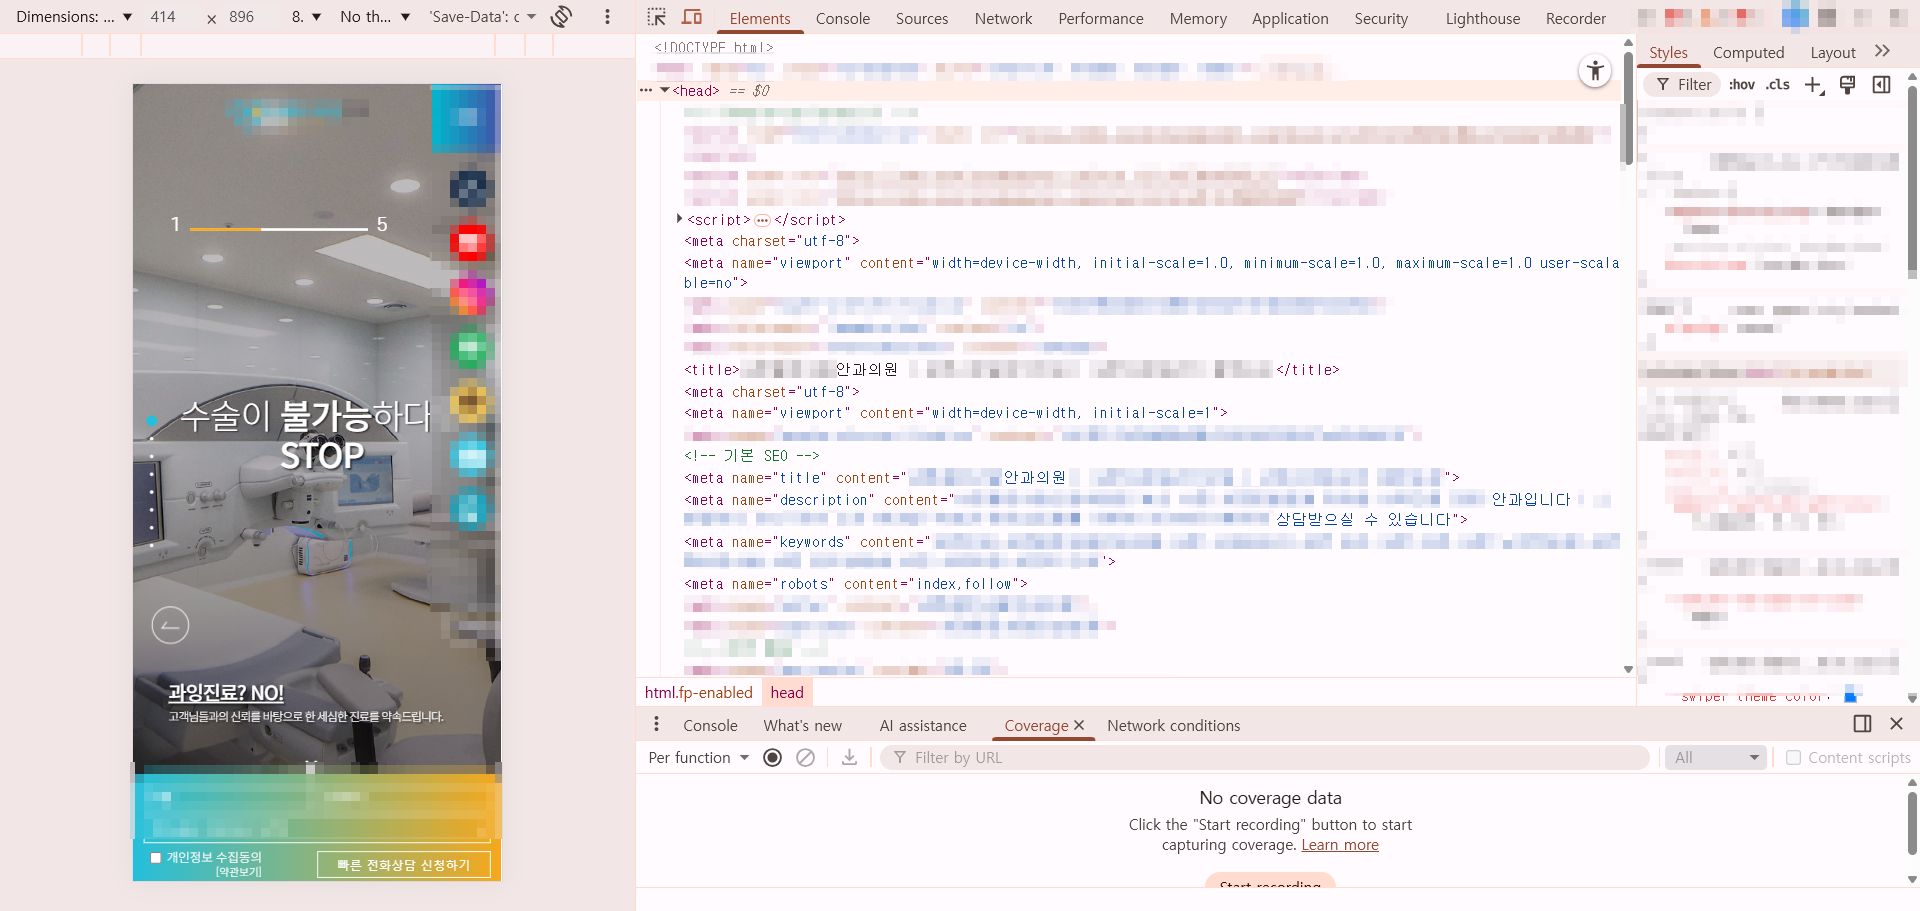Start recording coverage with the record icon

[772, 758]
